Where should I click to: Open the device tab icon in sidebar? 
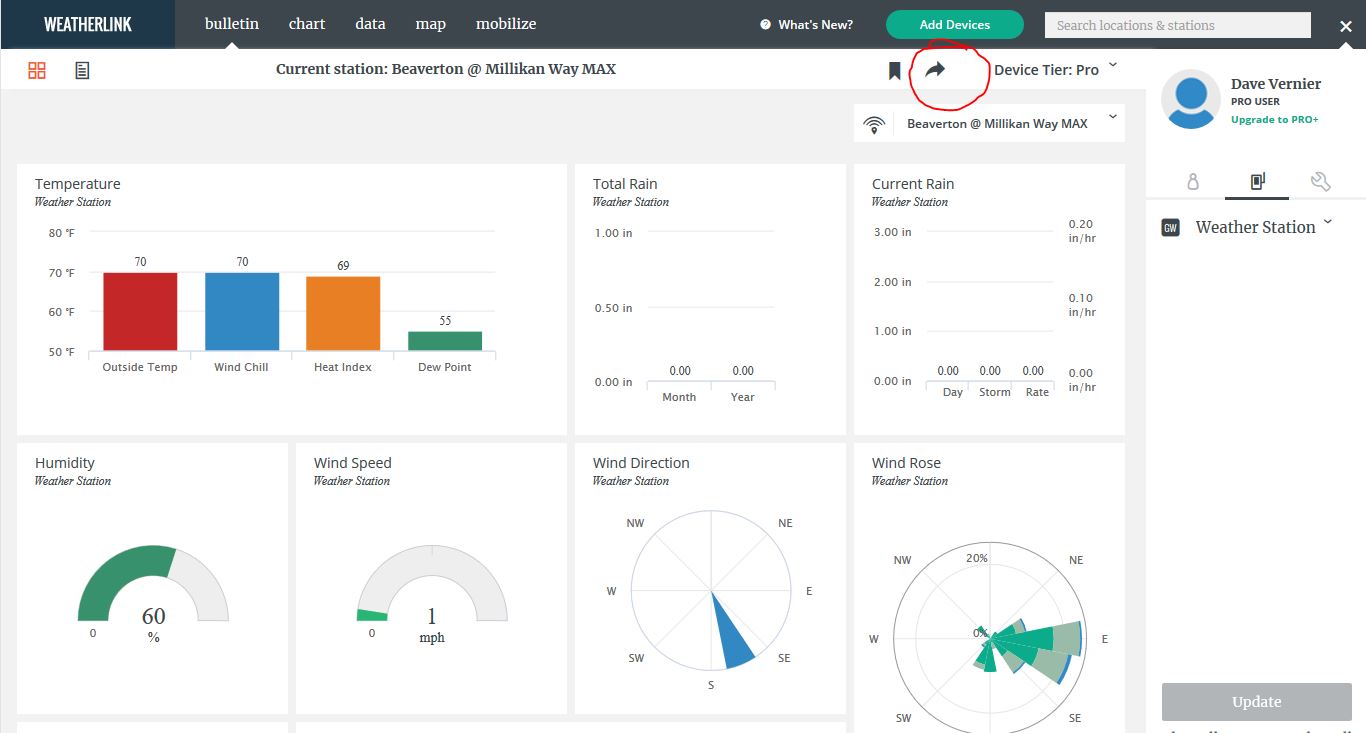click(1257, 182)
